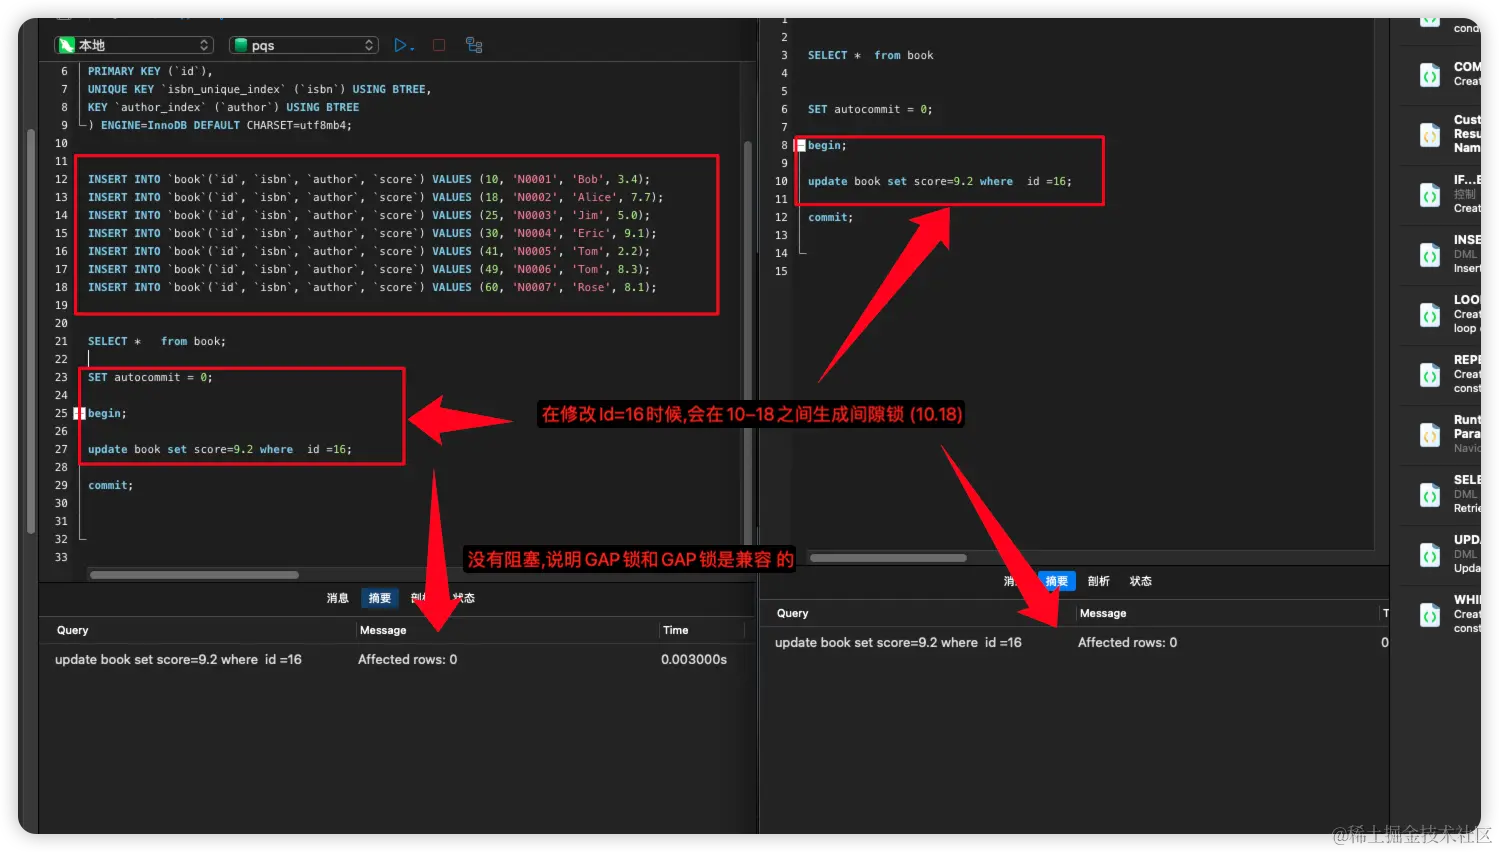Click 'commit;' on right editor line 12

(830, 217)
